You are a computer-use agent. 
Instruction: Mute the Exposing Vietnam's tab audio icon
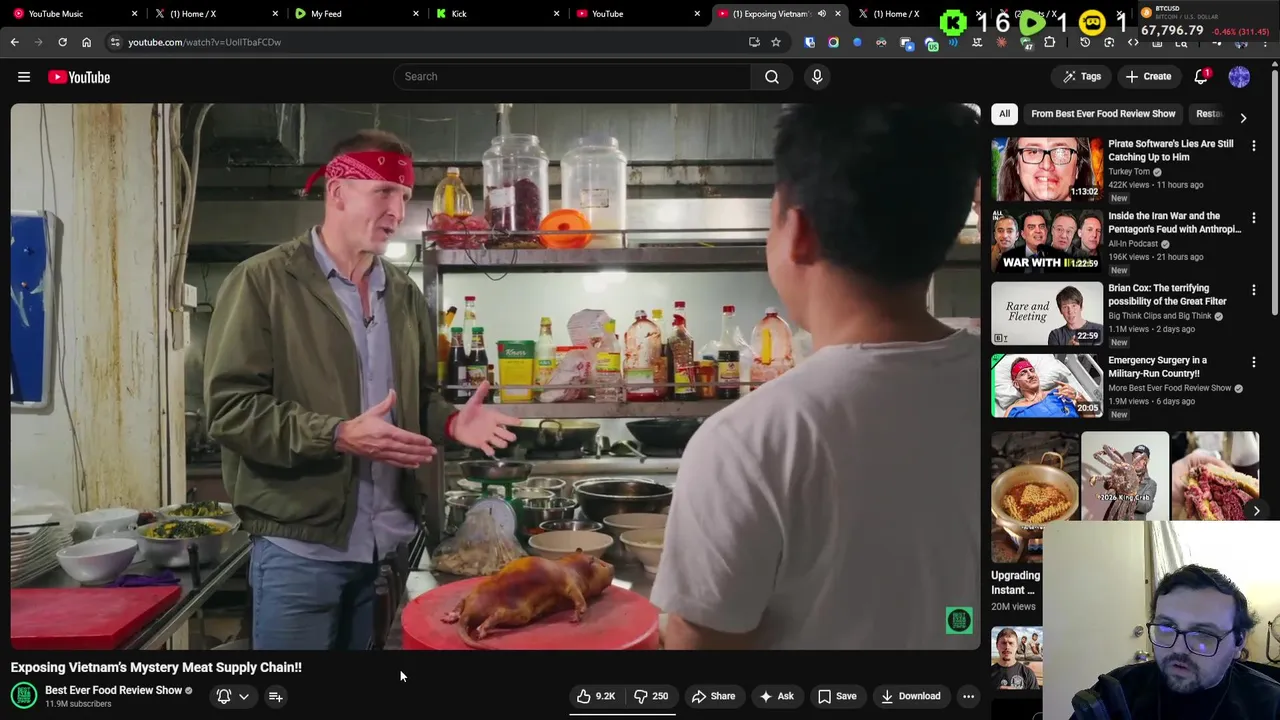click(x=821, y=14)
